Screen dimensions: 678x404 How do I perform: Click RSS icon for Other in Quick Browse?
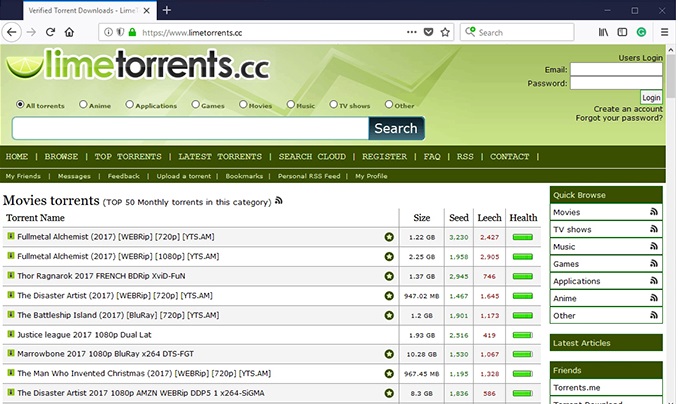click(x=653, y=315)
